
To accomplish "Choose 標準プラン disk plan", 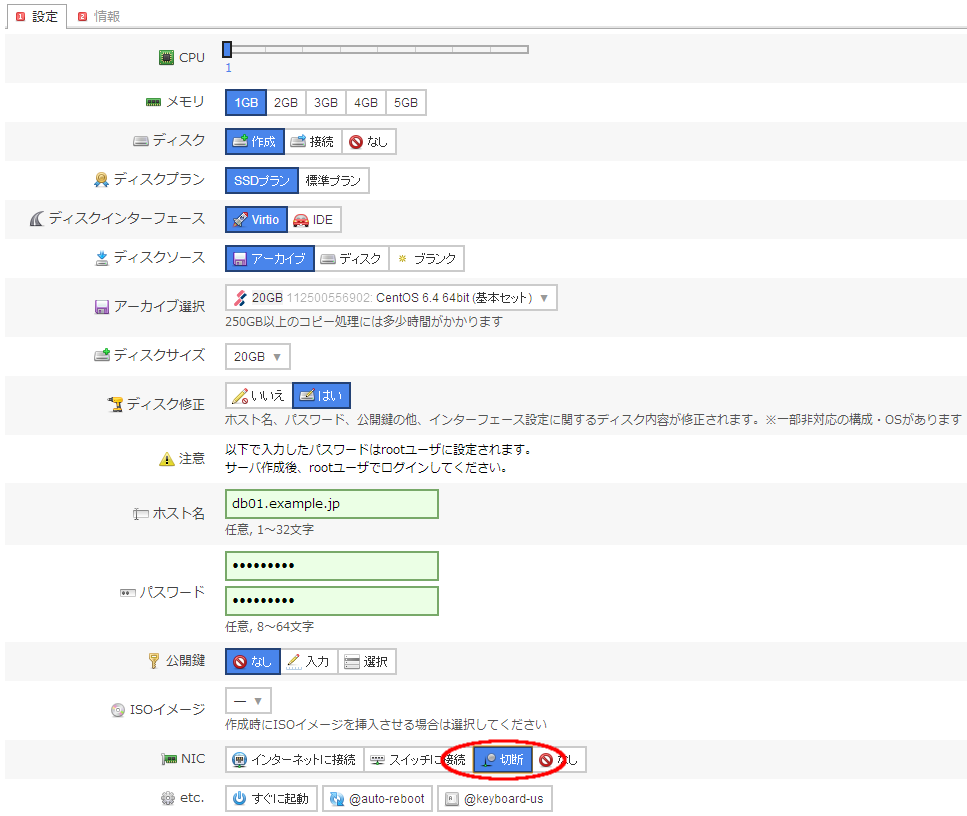I will (334, 181).
